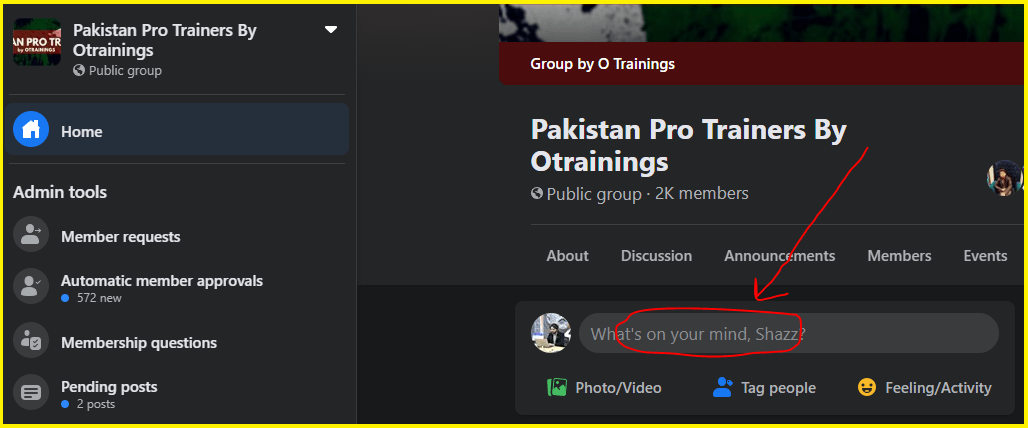Click the Public group label in sidebar

[125, 70]
